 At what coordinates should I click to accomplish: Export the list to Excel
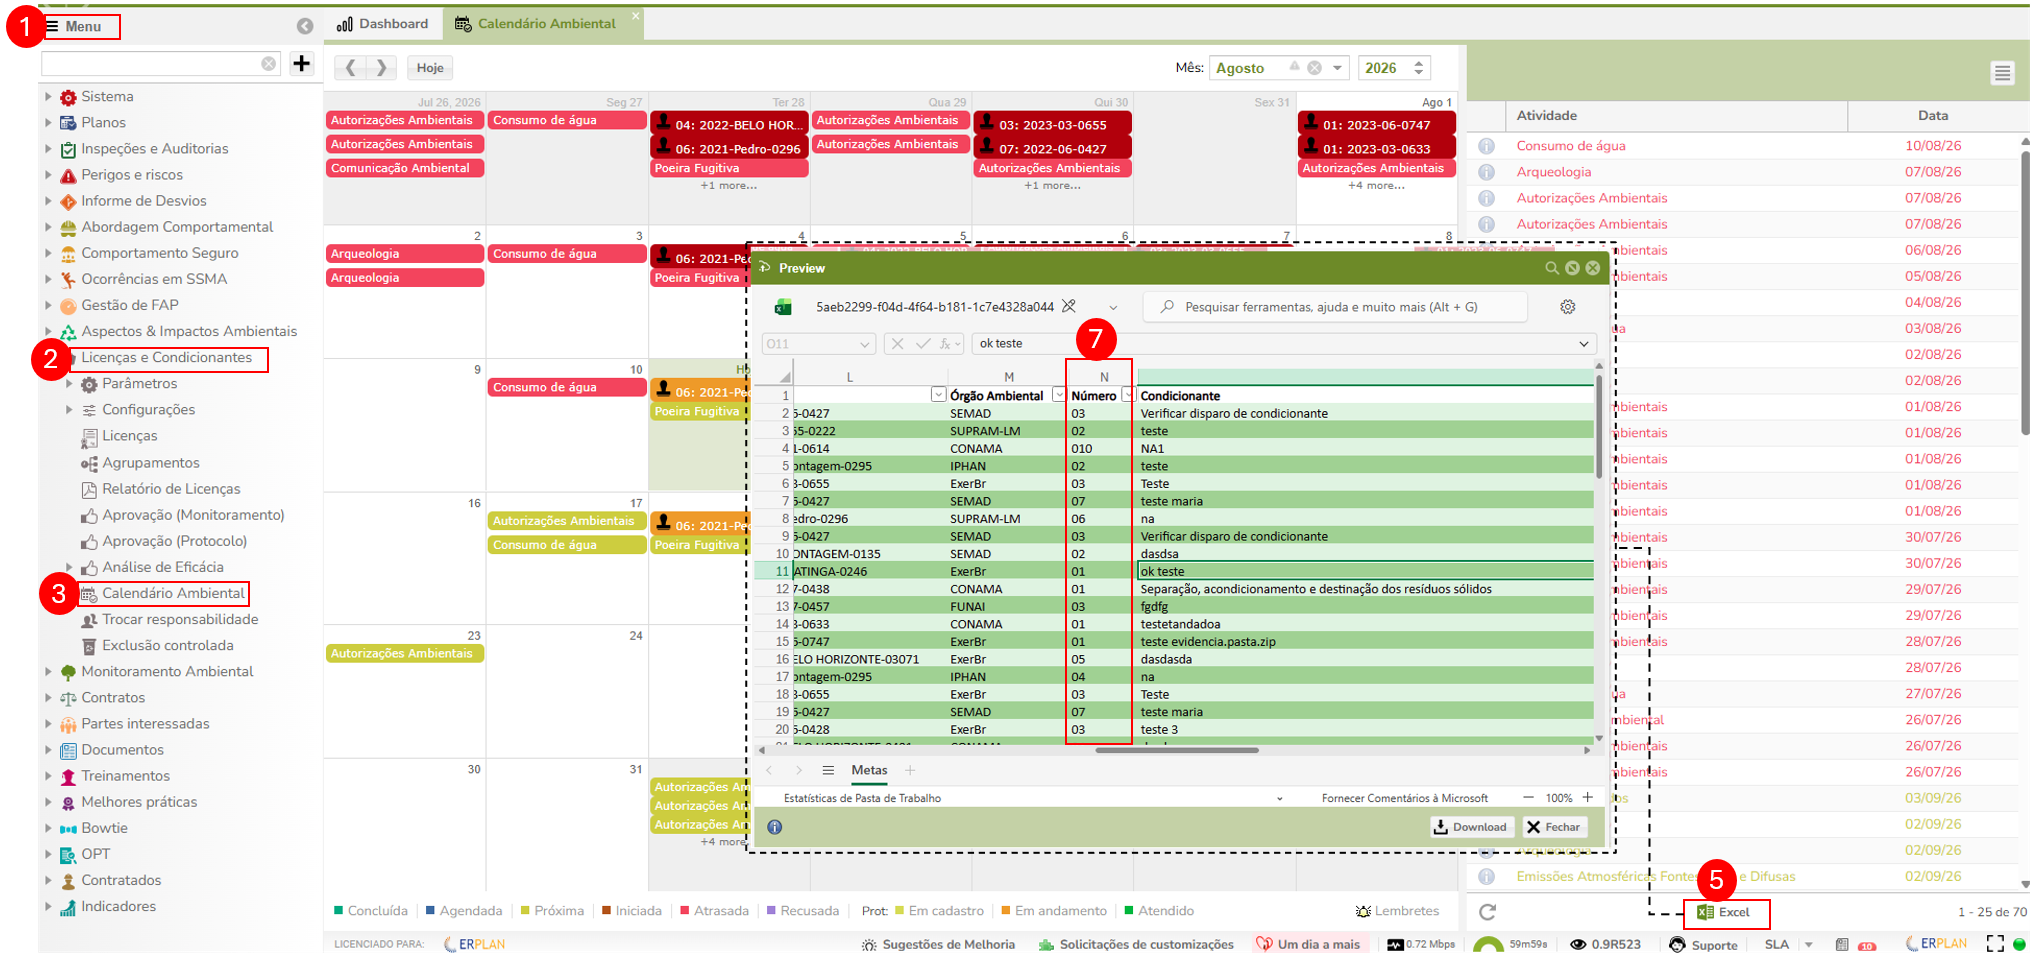tap(1724, 912)
